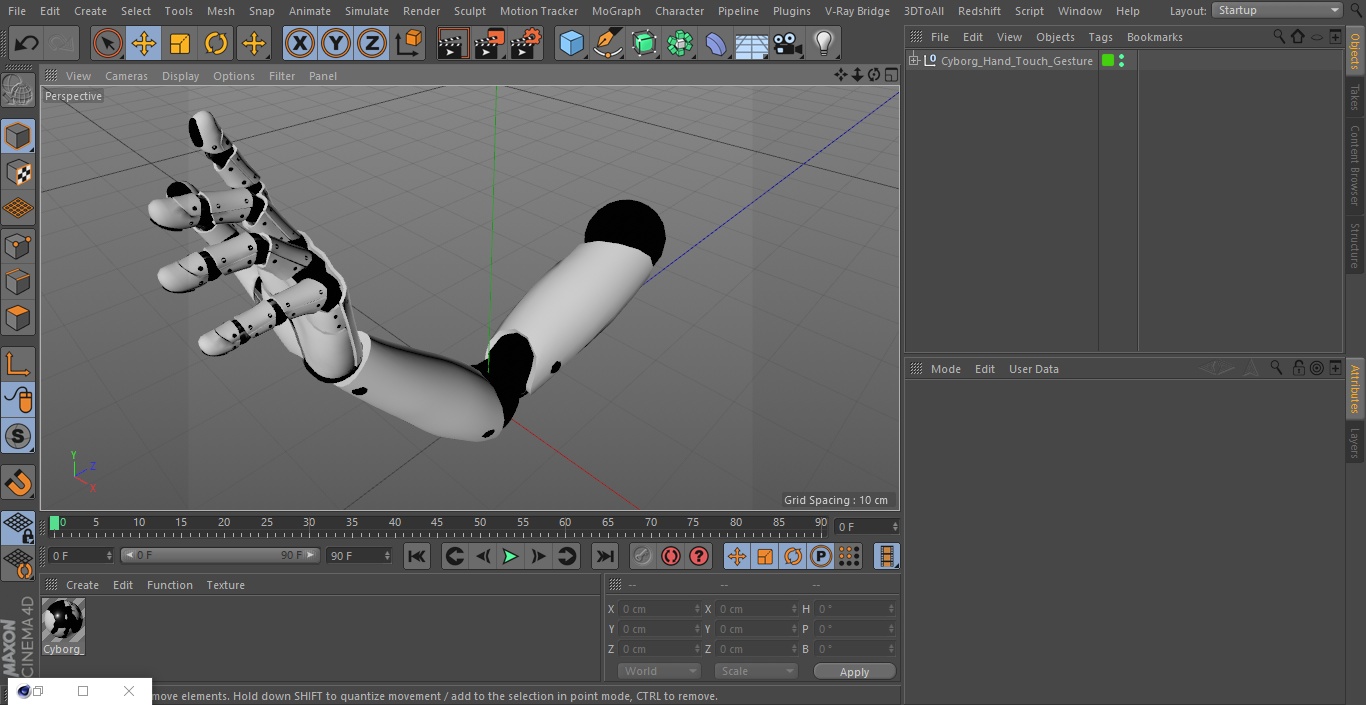The height and width of the screenshot is (705, 1366).
Task: Step to next frame
Action: (538, 556)
